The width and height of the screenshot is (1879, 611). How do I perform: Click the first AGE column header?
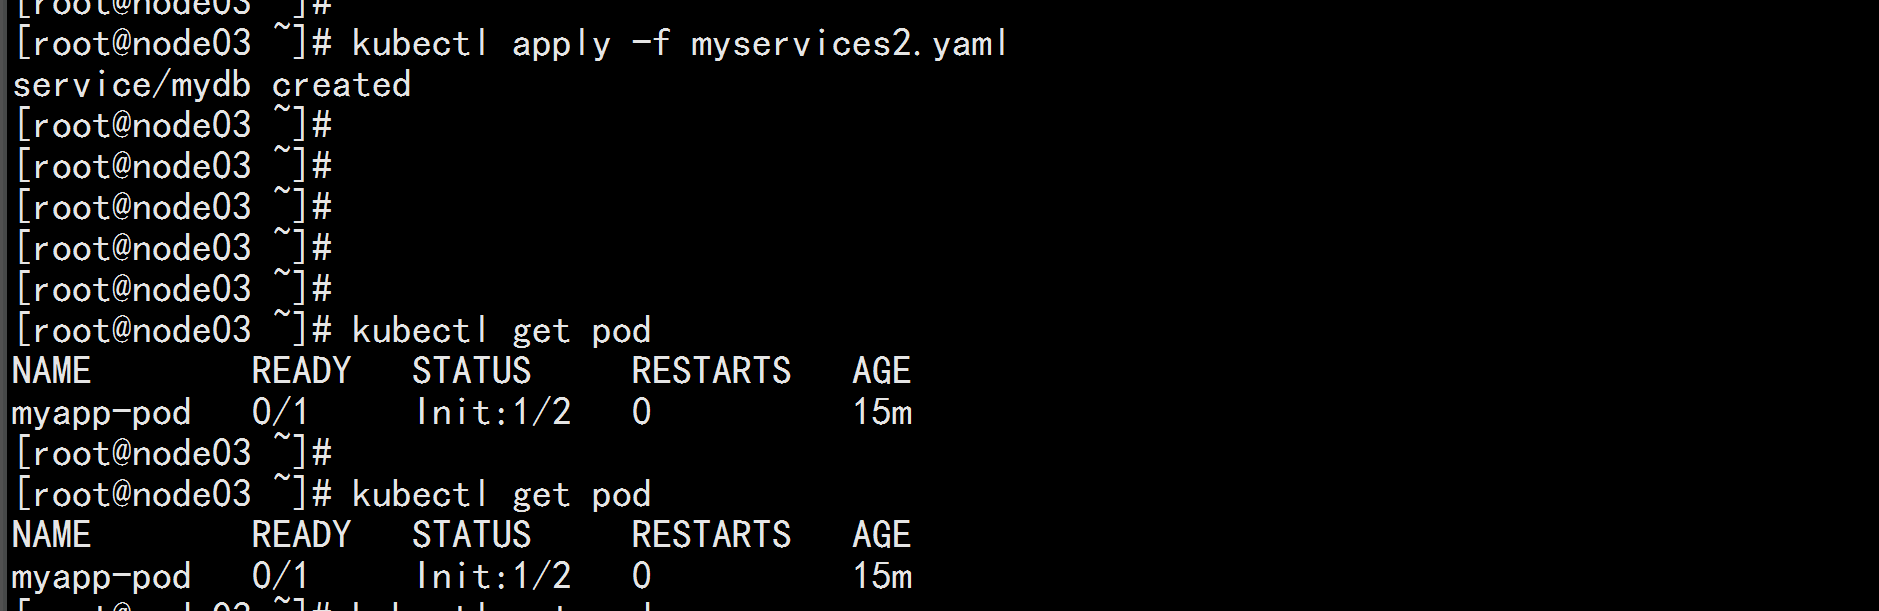[881, 371]
